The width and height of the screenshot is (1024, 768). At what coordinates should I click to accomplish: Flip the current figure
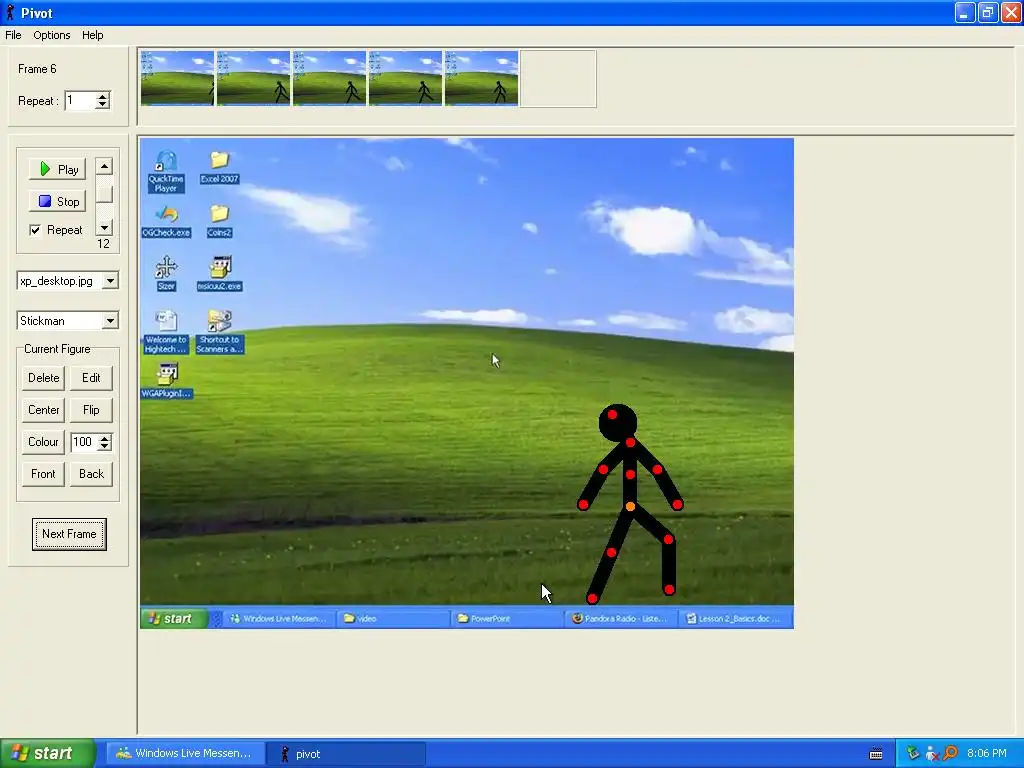coord(91,409)
